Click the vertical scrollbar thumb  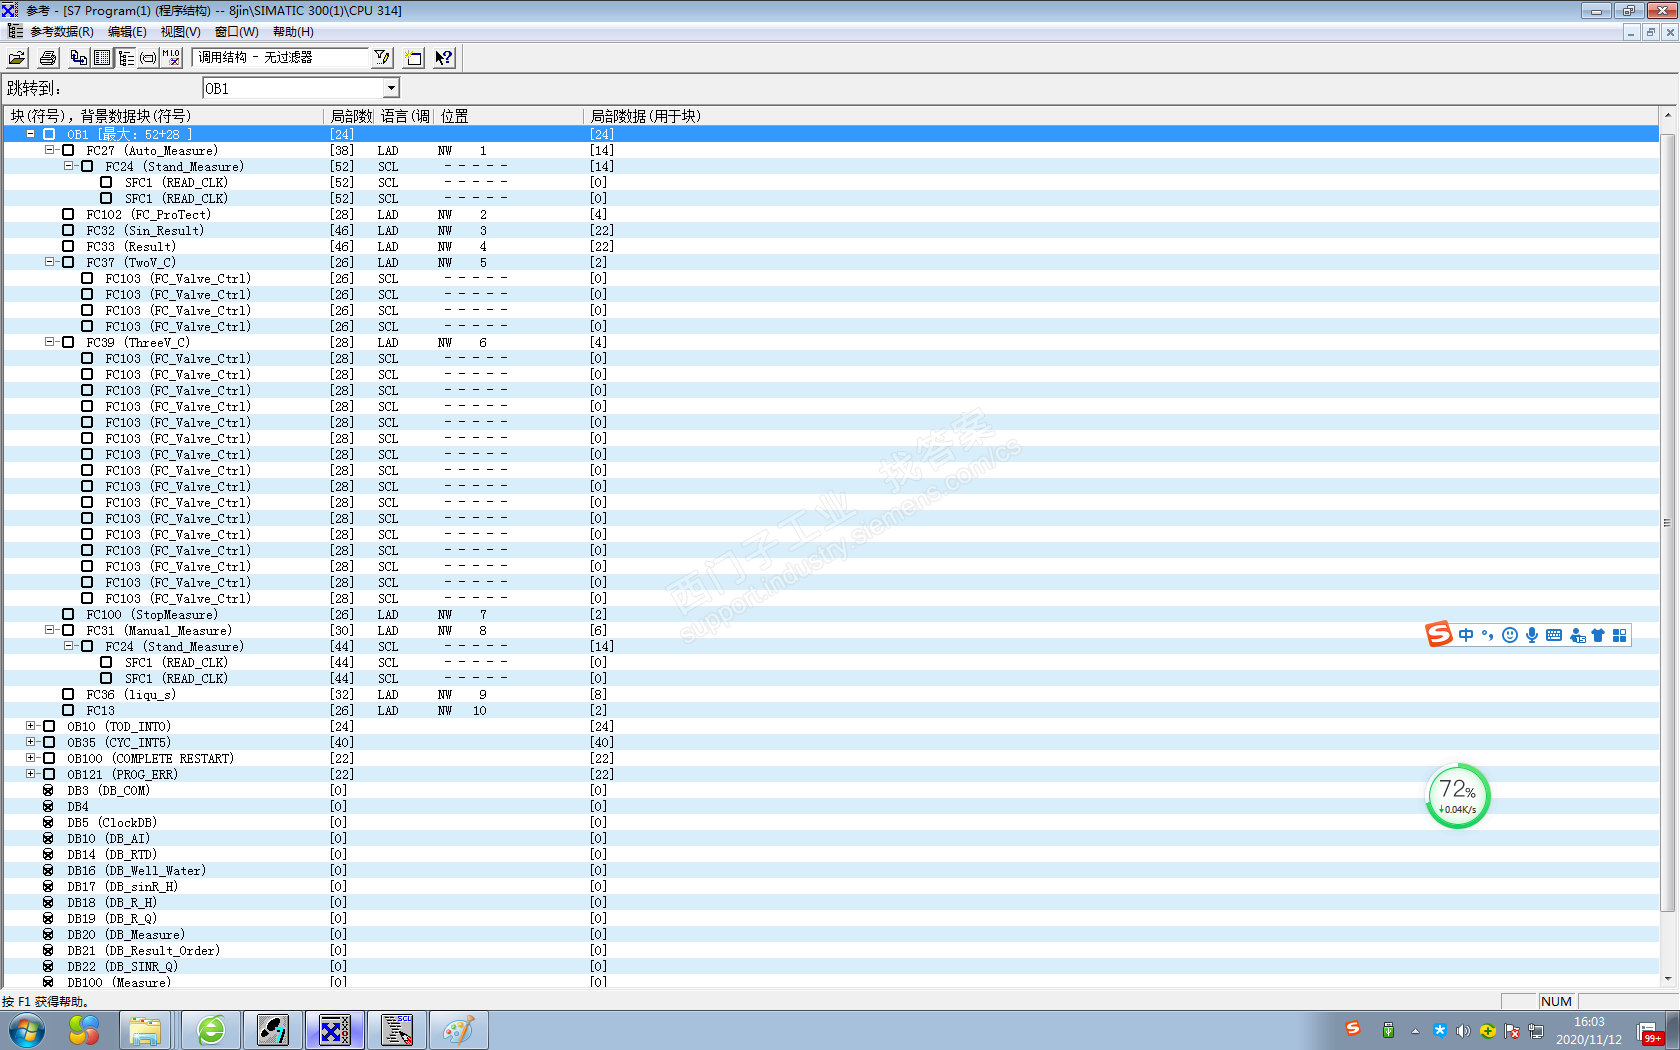click(x=1667, y=522)
